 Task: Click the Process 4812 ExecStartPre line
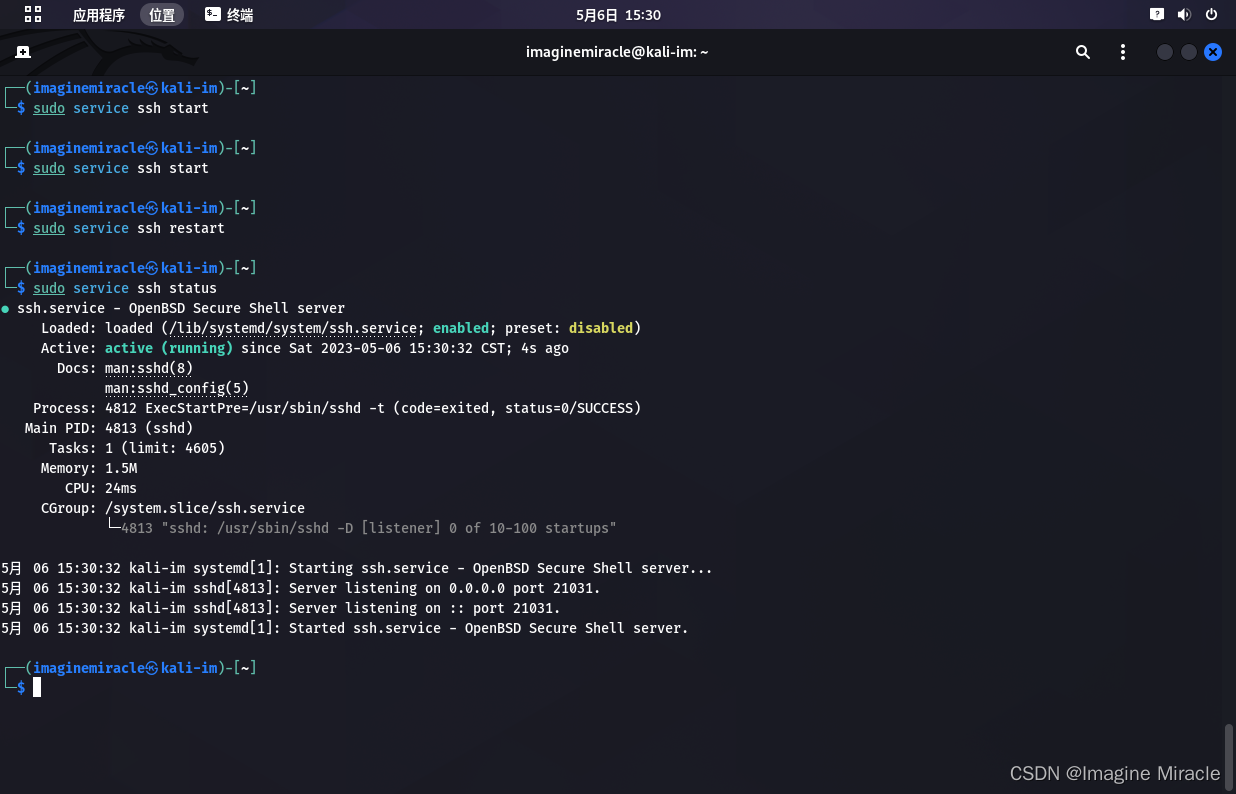click(337, 408)
